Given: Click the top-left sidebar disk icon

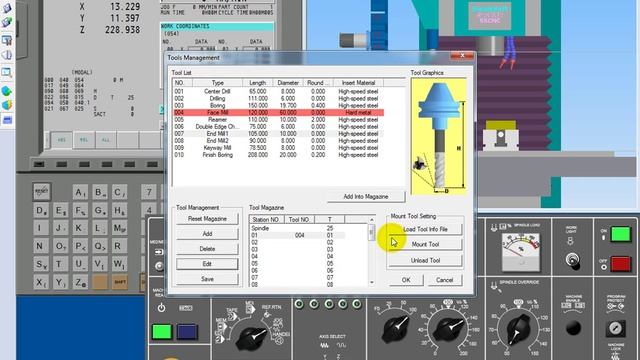Looking at the screenshot, I should [7, 8].
